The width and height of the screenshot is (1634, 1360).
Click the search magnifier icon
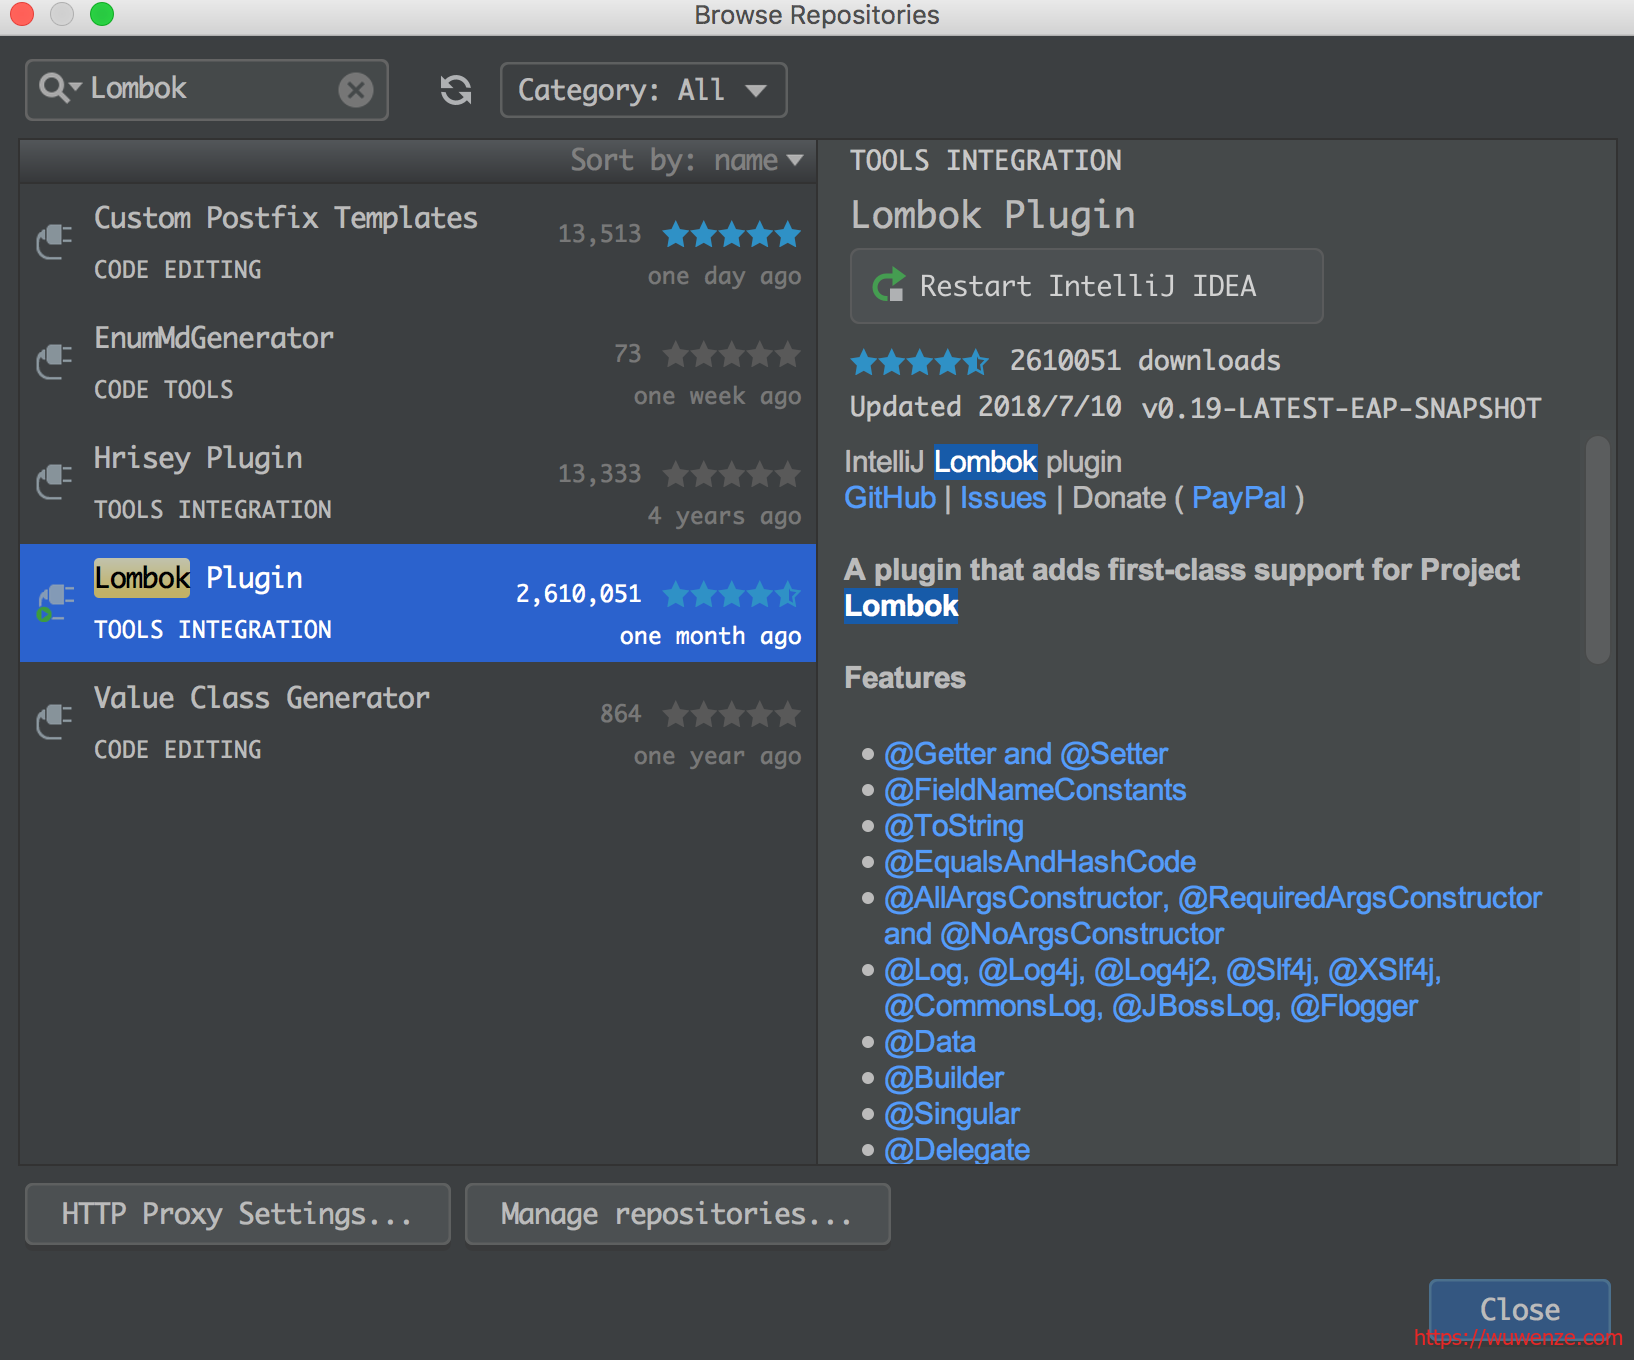click(x=53, y=88)
